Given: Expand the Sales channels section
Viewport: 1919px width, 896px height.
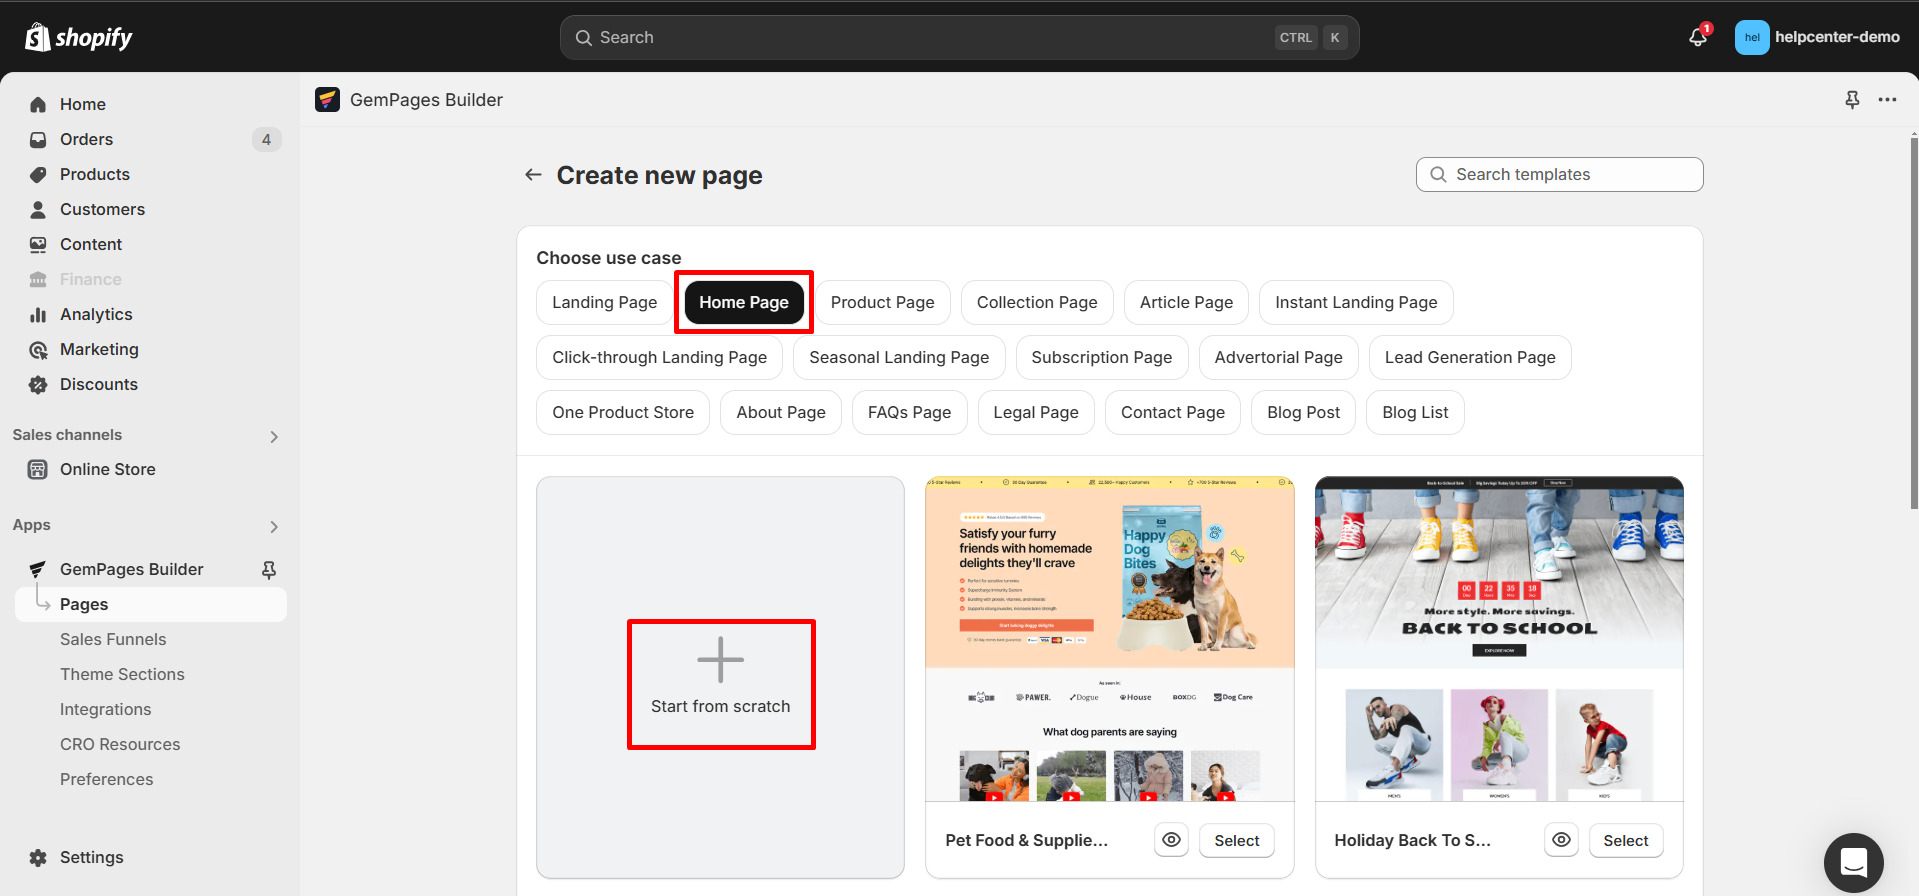Looking at the screenshot, I should pyautogui.click(x=273, y=436).
